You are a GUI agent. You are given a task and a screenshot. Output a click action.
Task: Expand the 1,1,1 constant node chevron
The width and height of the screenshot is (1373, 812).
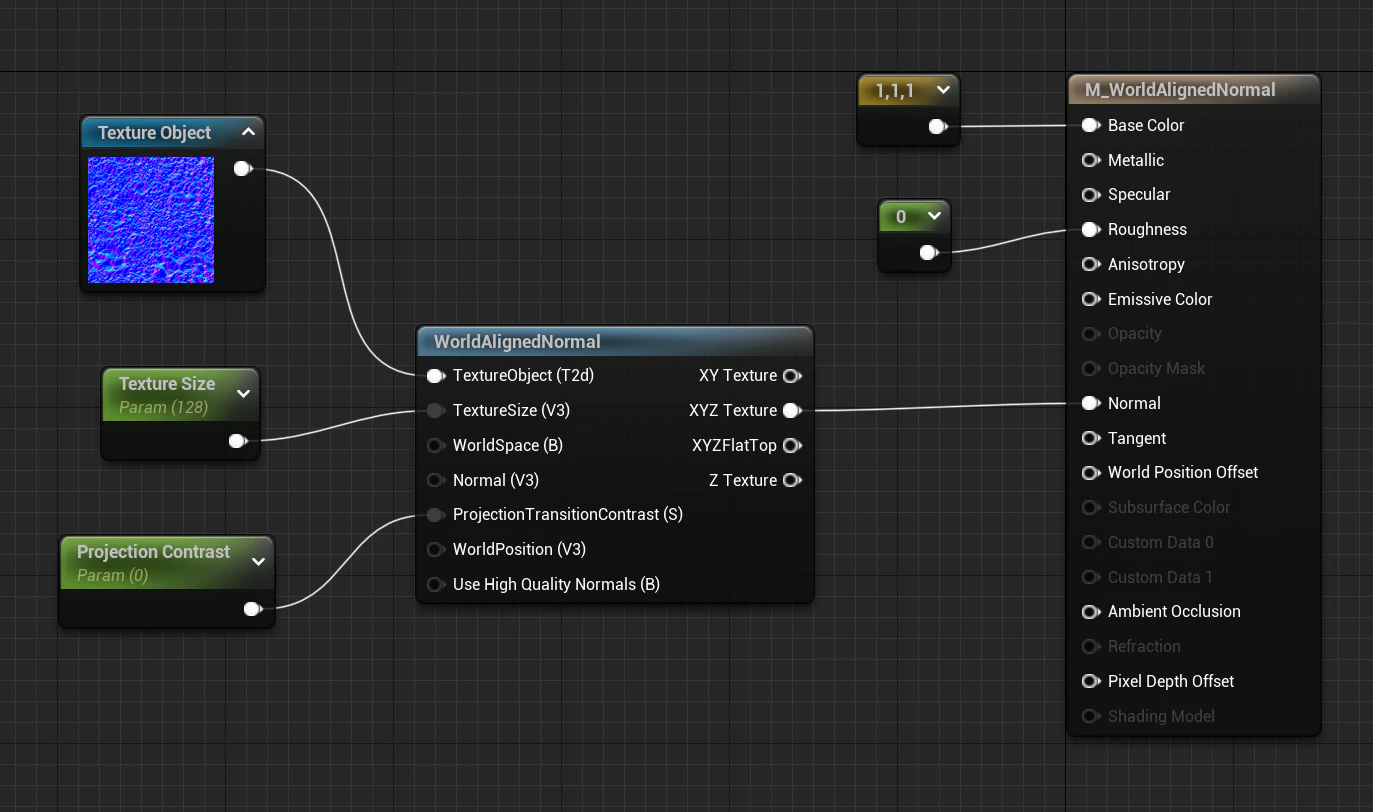942,90
